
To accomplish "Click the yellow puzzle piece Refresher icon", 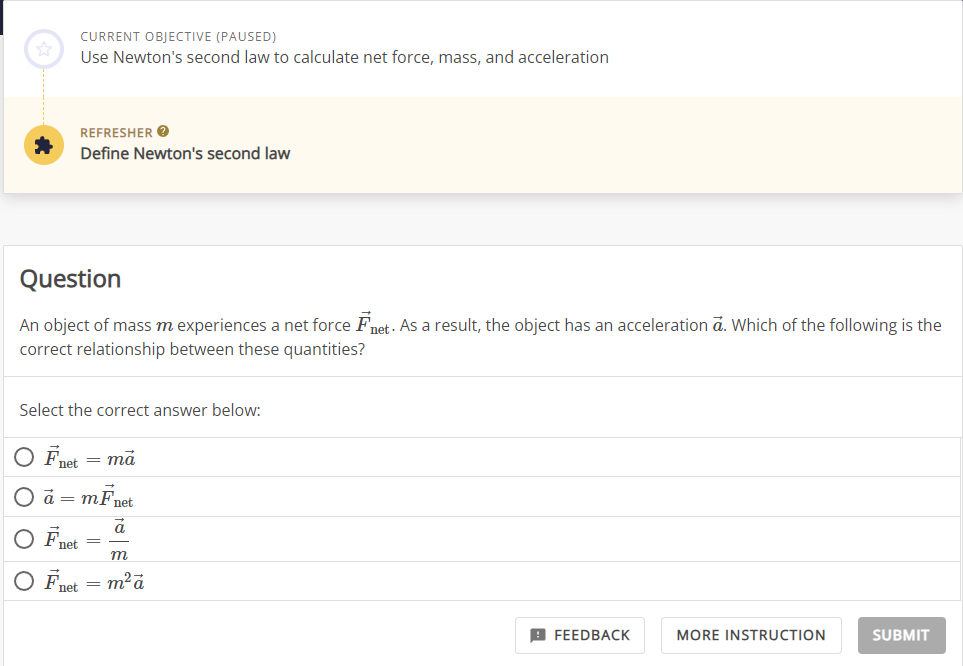I will coord(44,145).
